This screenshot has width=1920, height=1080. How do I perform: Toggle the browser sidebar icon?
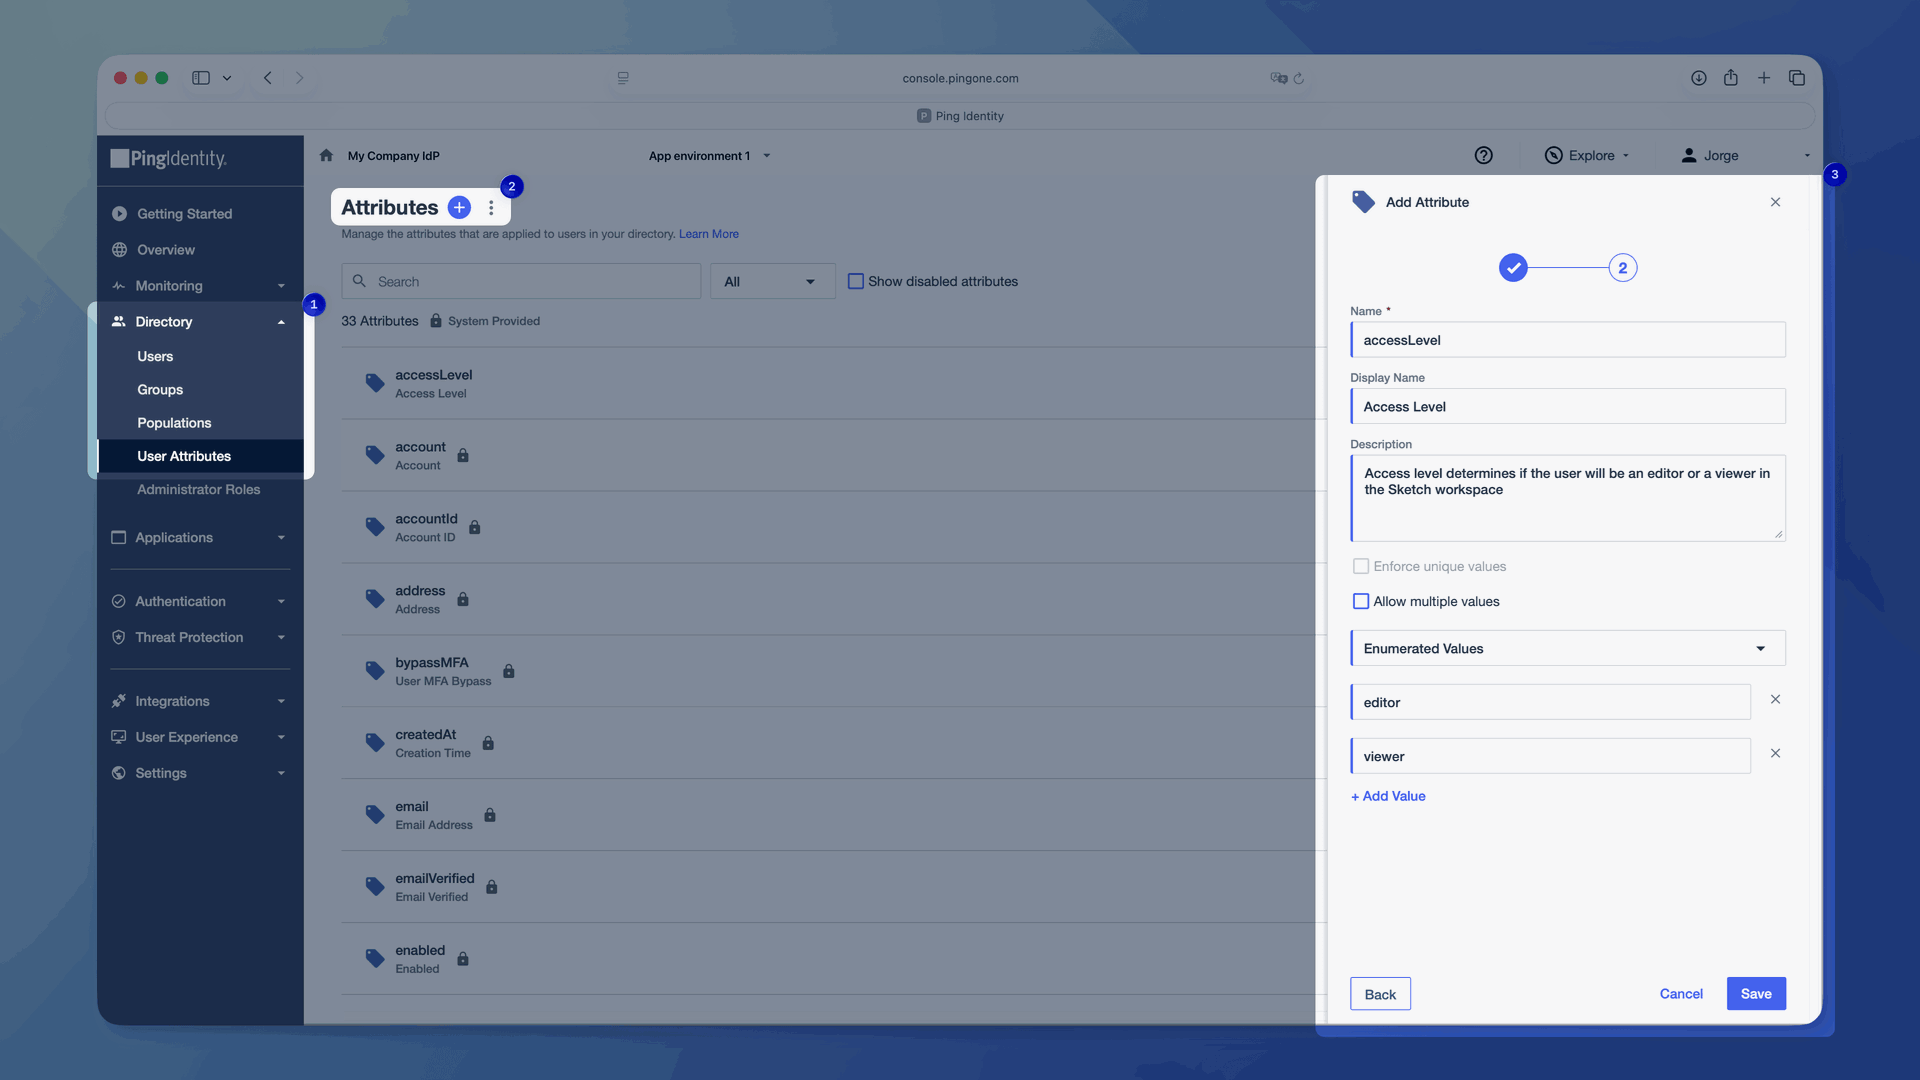pyautogui.click(x=201, y=78)
